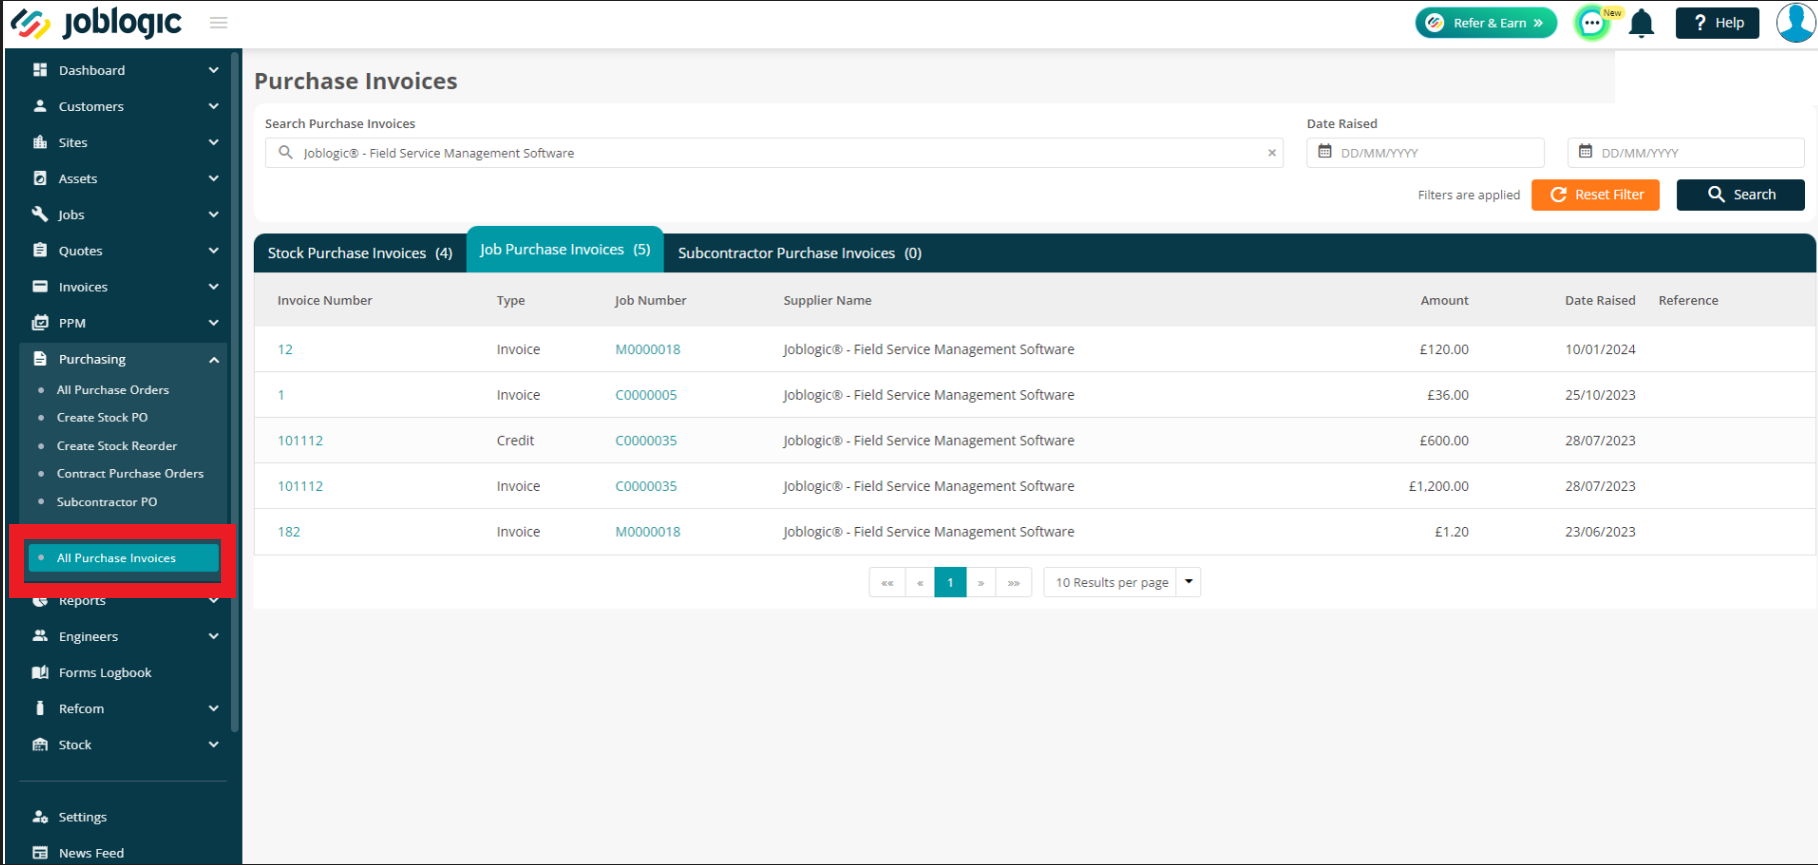Sort by Invoice Number column header
1818x865 pixels.
point(325,300)
